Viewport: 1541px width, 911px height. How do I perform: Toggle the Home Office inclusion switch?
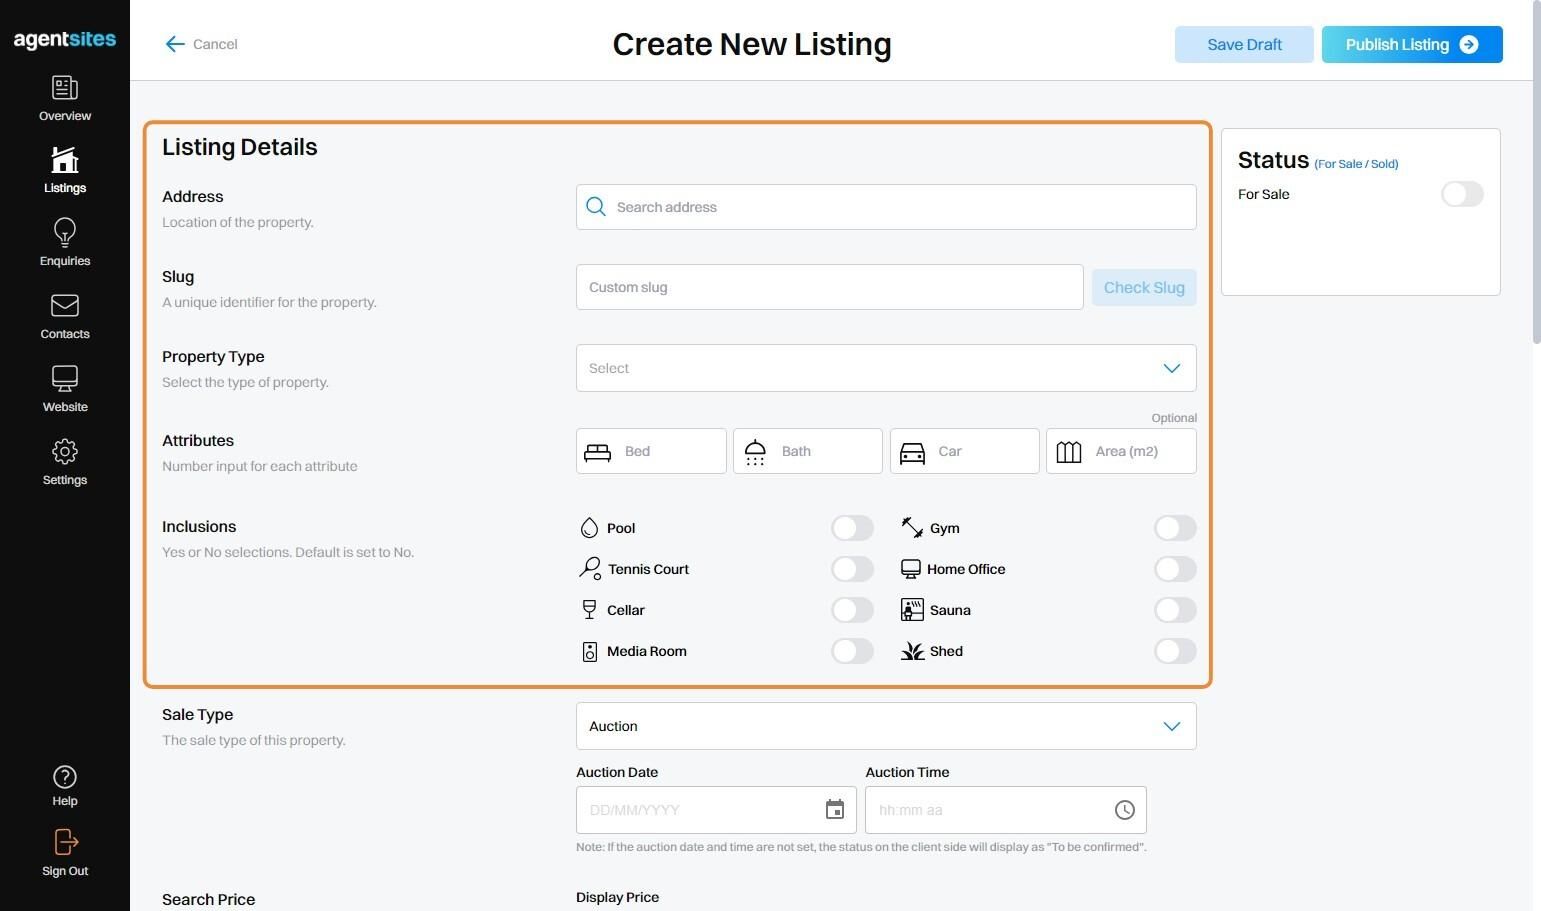(1175, 569)
